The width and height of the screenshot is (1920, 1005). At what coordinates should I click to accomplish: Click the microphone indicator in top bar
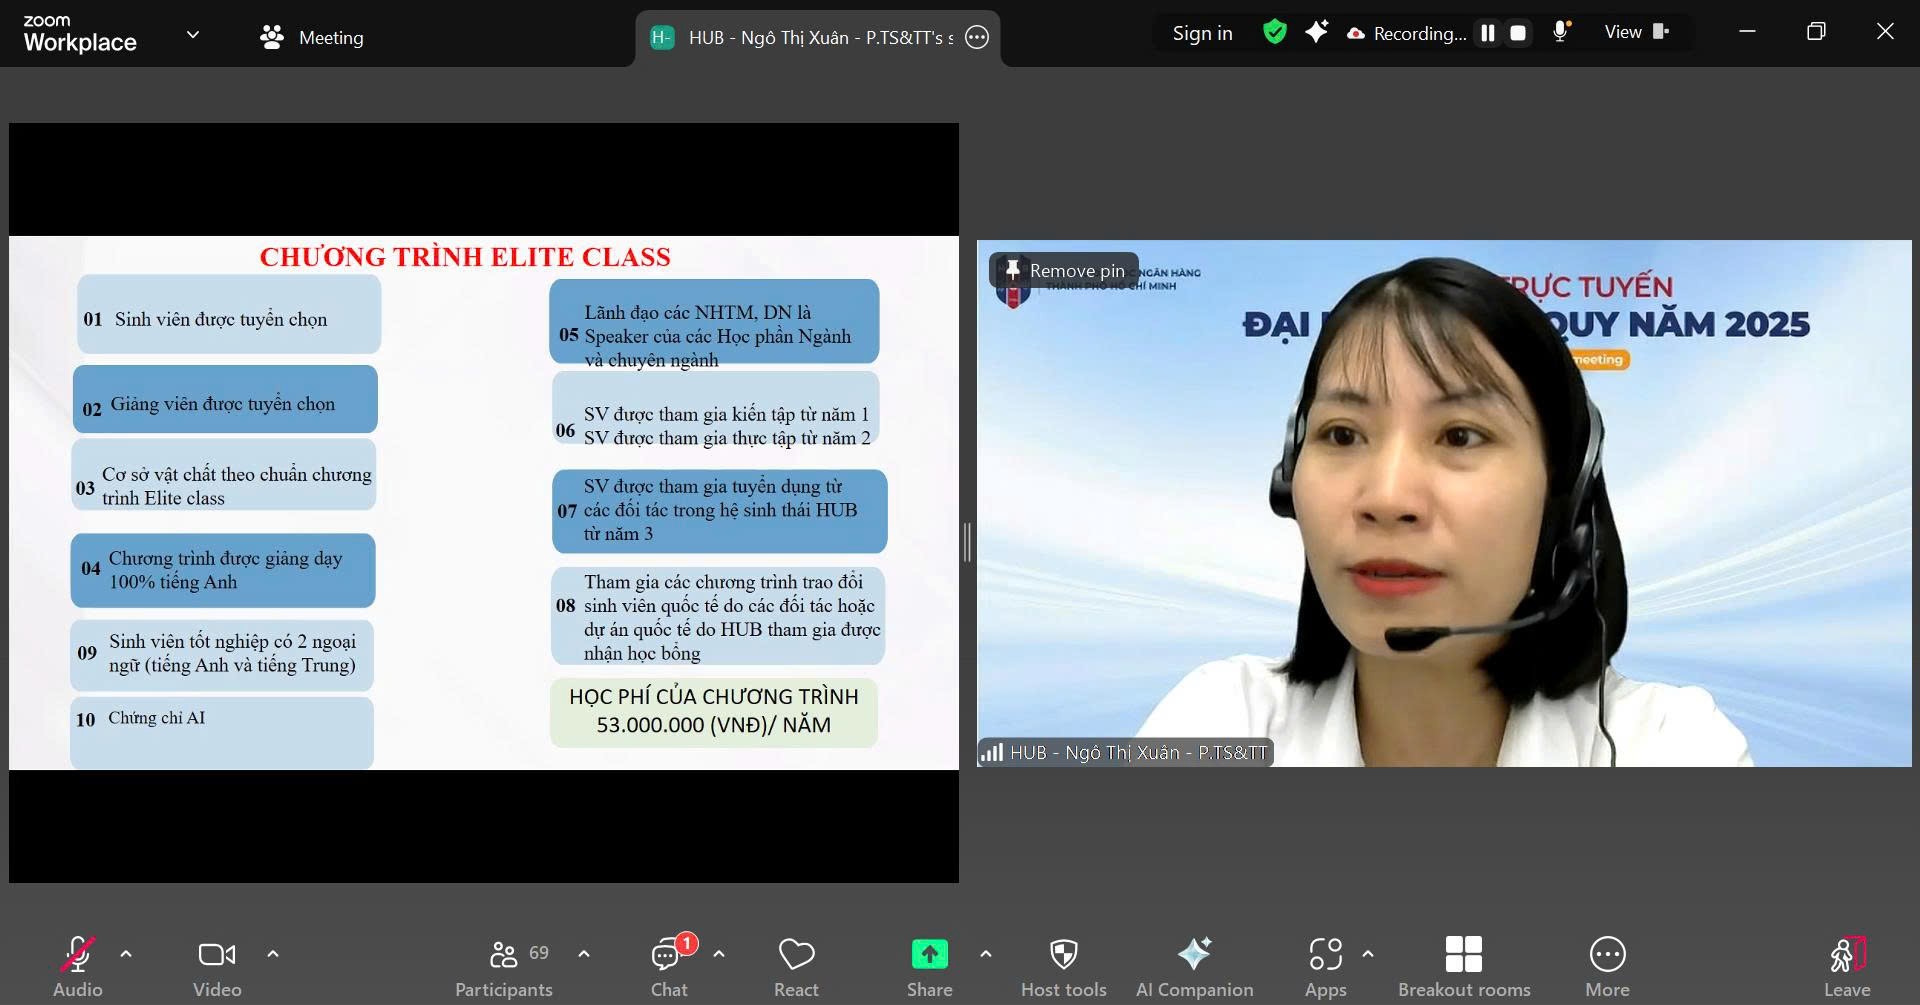1560,32
